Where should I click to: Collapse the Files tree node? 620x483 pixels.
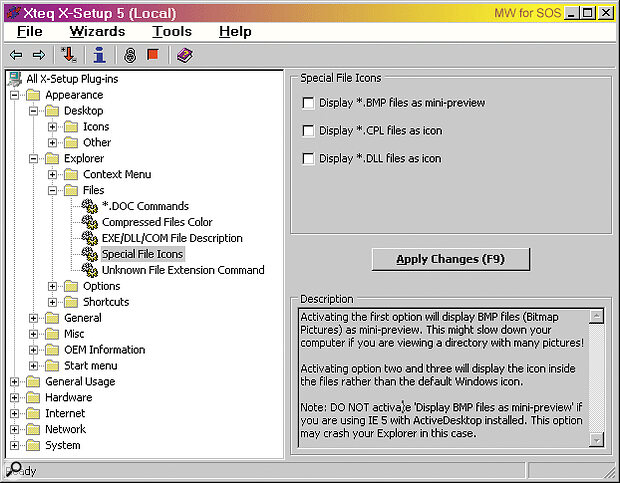click(53, 191)
